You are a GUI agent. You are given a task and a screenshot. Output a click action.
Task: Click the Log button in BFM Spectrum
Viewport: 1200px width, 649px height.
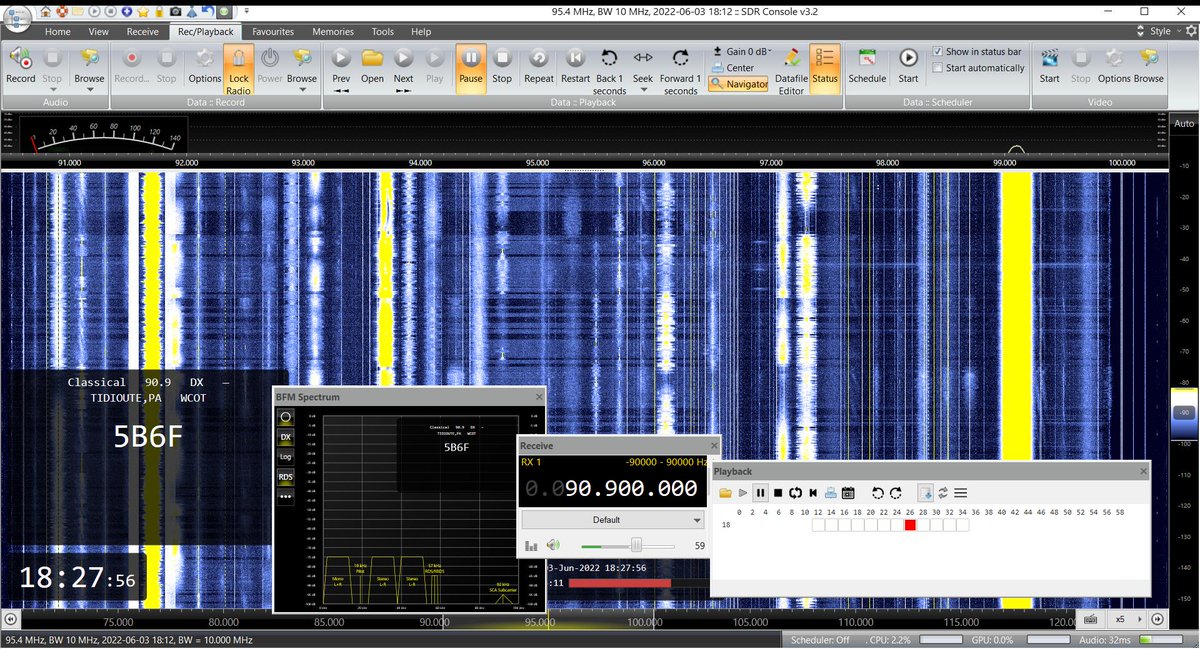tap(286, 457)
